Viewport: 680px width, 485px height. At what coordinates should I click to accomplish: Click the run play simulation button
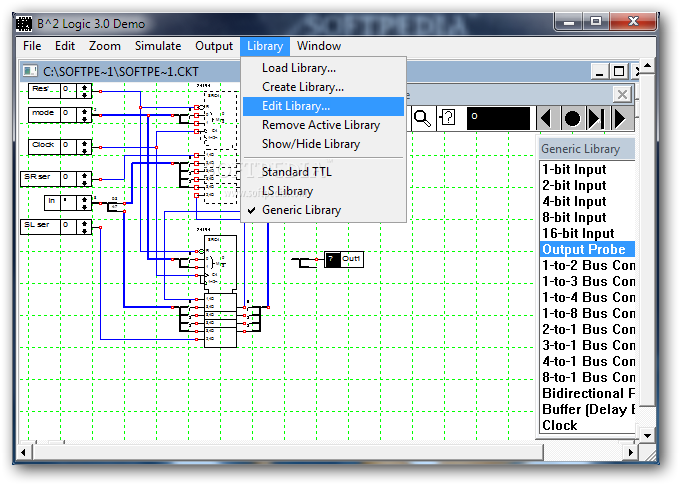click(x=620, y=118)
